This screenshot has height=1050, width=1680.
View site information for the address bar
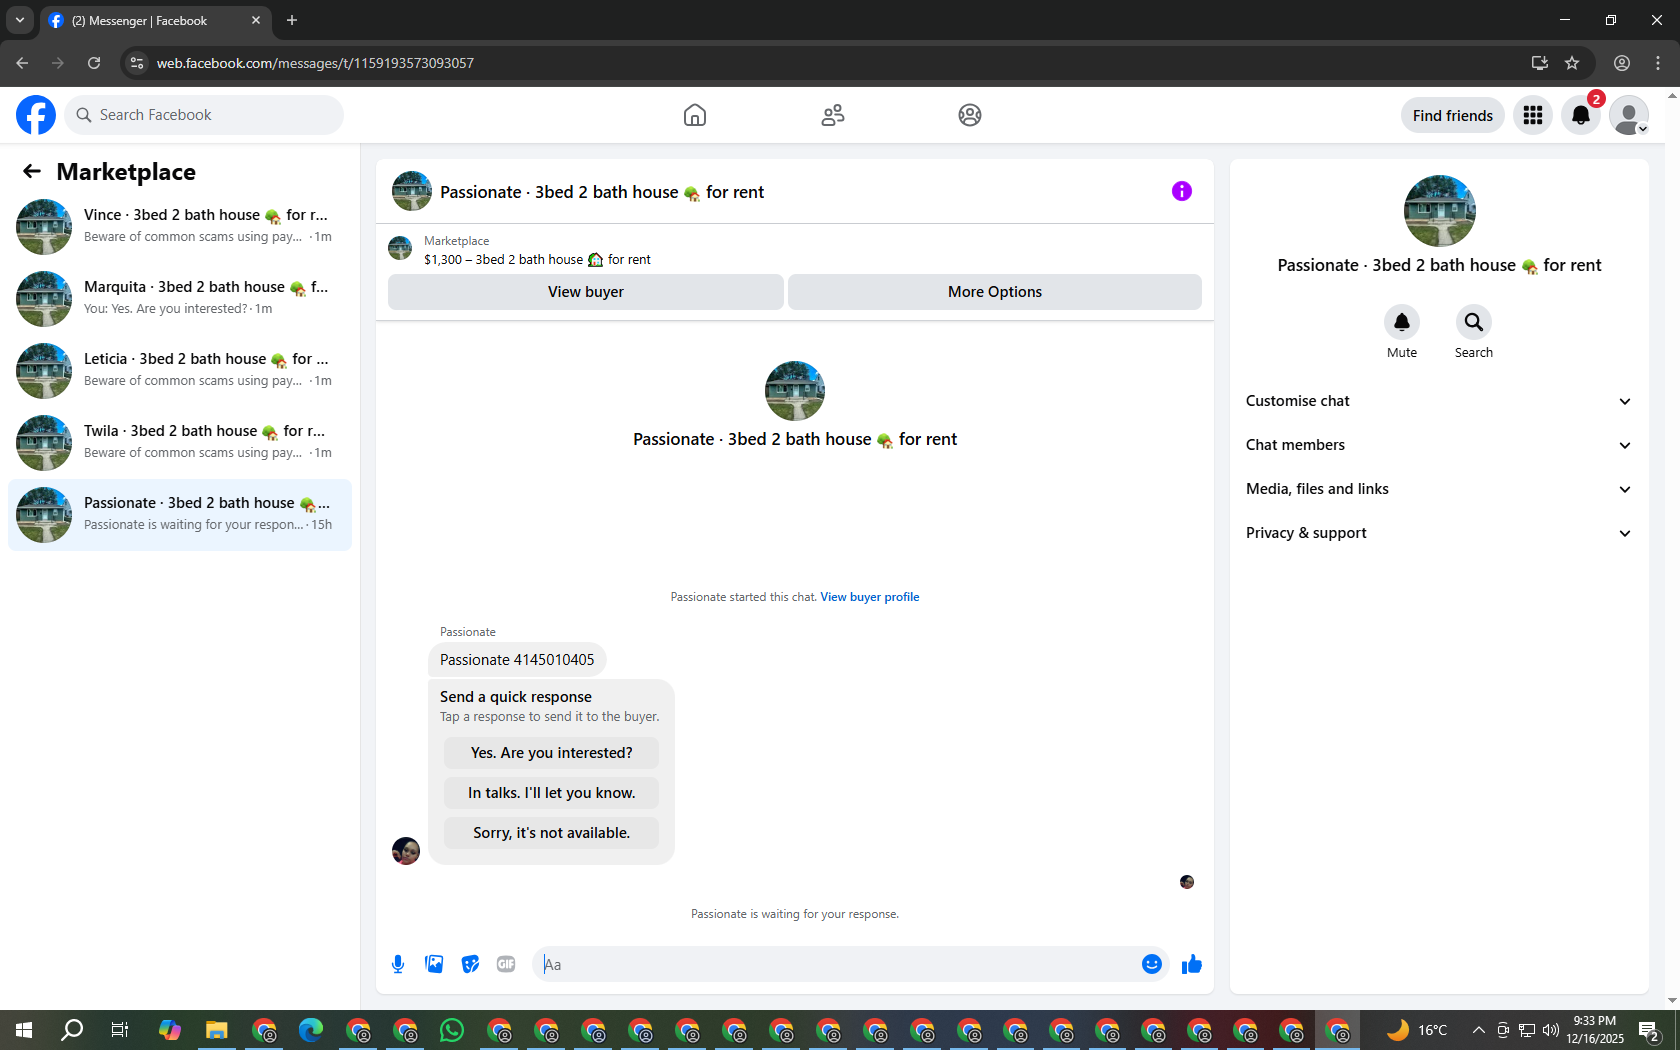coord(137,63)
